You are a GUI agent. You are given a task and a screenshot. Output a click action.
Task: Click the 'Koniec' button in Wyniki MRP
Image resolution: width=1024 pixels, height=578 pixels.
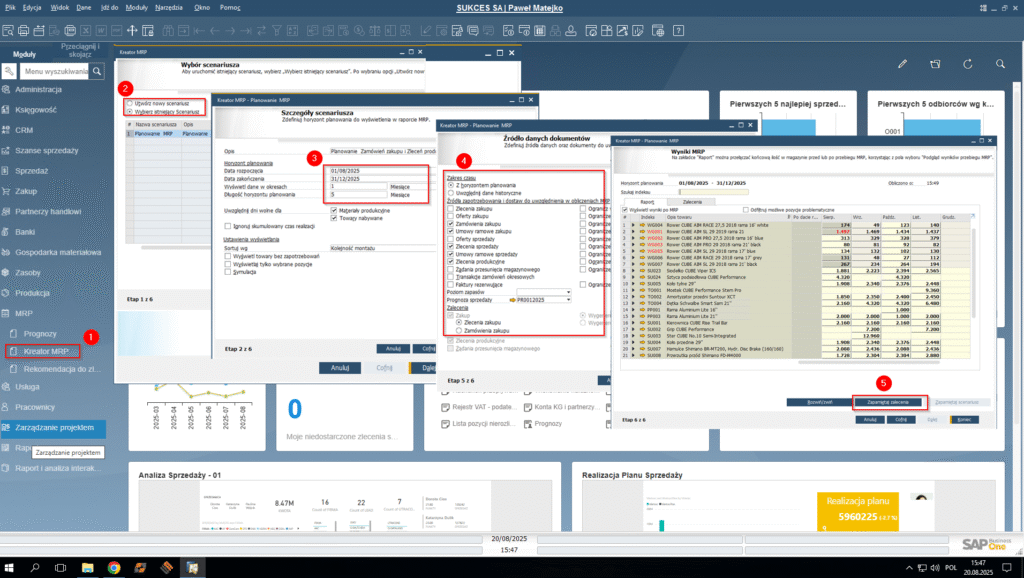click(964, 420)
